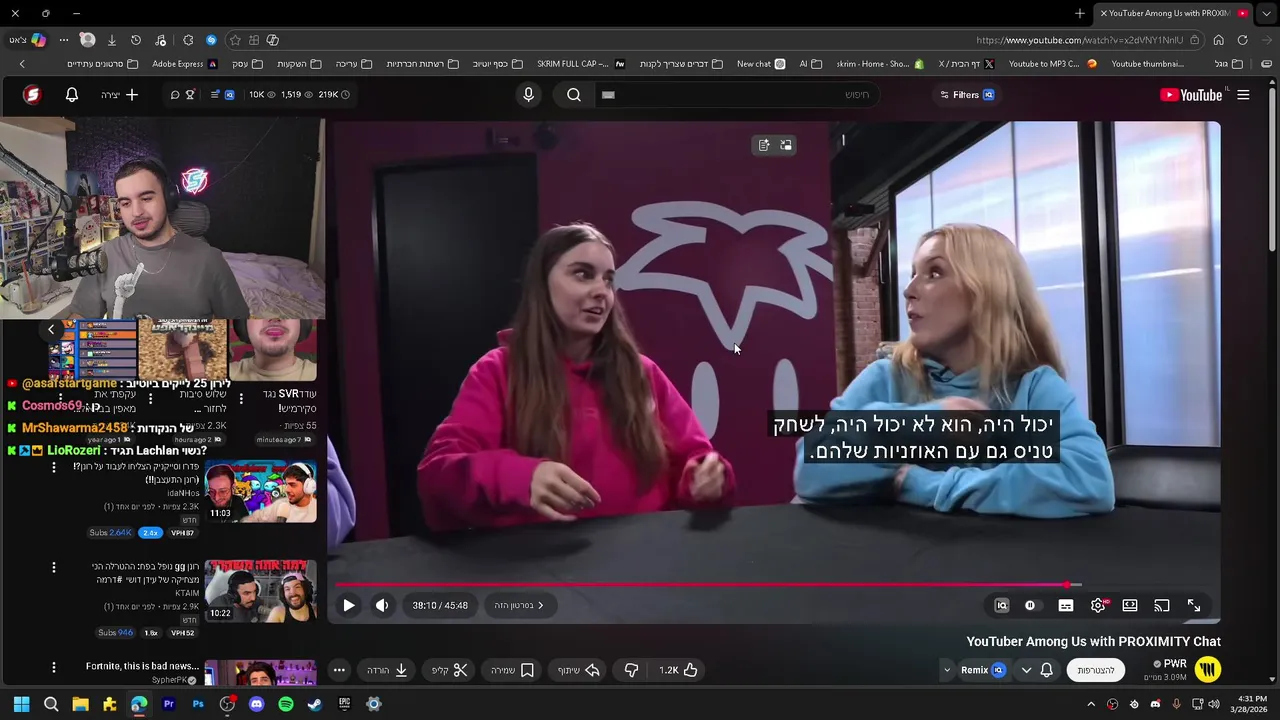Open the Discord taskbar icon
The width and height of the screenshot is (1280, 720).
coord(256,704)
